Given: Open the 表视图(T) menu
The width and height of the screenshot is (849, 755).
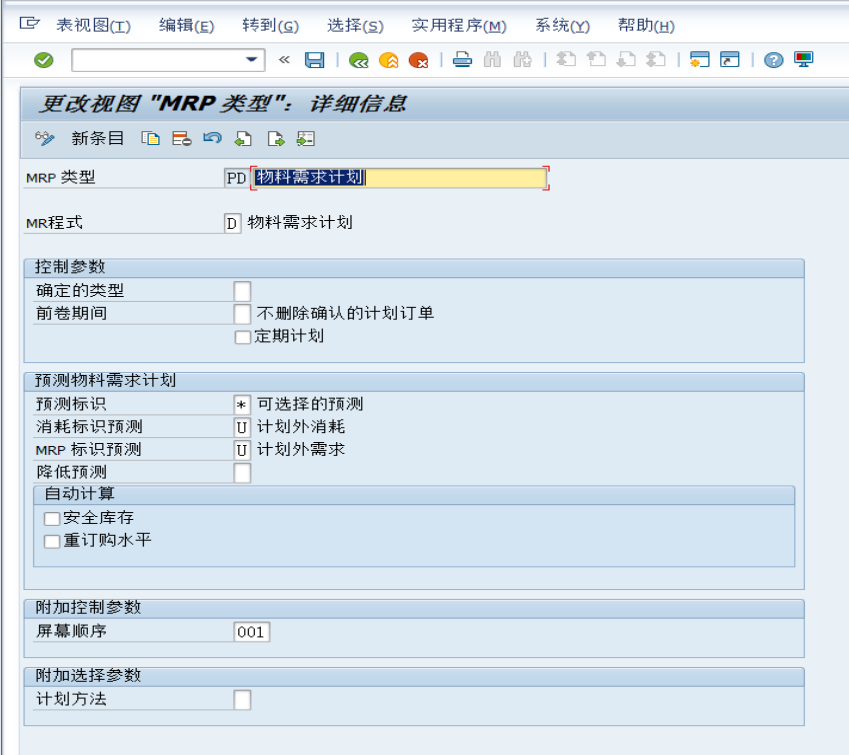Looking at the screenshot, I should click(94, 25).
